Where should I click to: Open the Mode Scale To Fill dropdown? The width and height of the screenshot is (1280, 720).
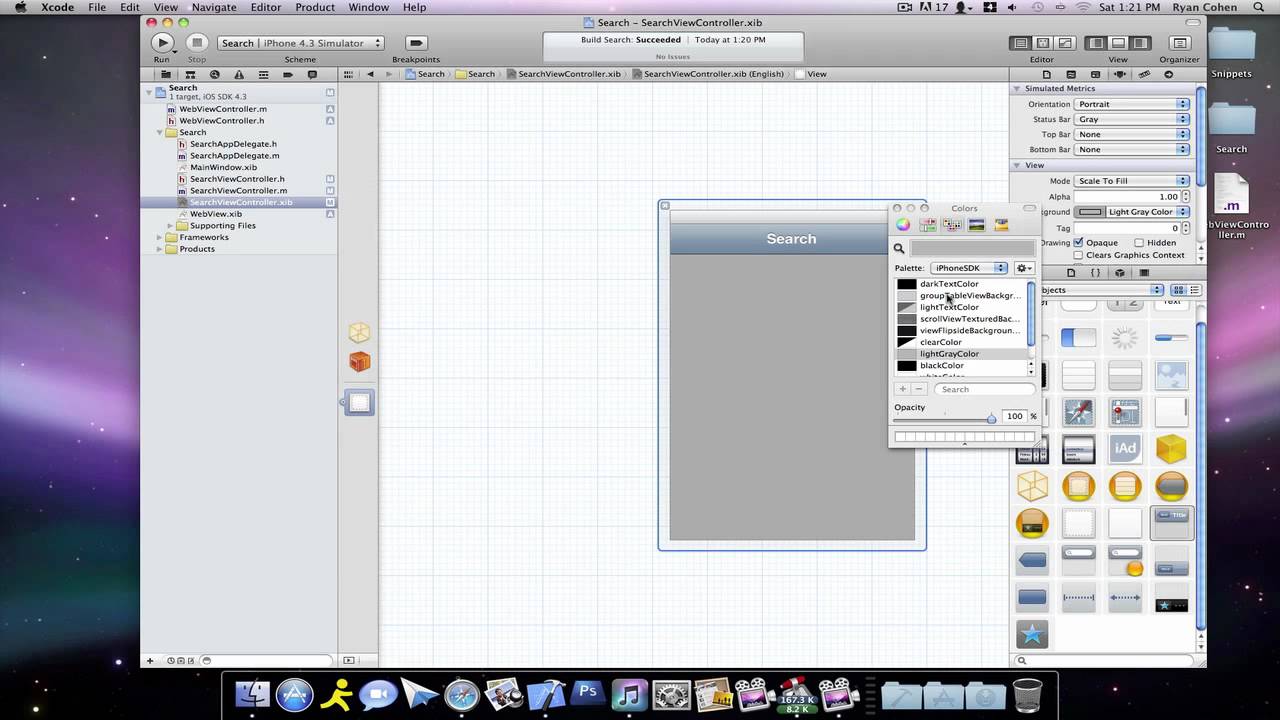coord(1131,181)
